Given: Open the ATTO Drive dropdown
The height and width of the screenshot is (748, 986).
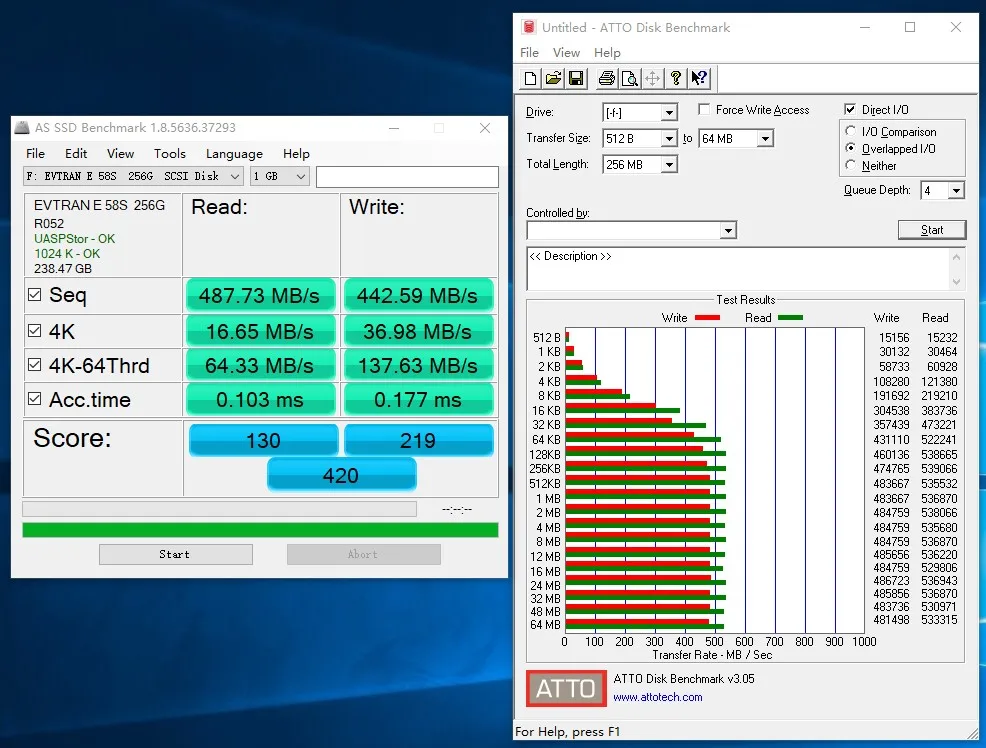Looking at the screenshot, I should (x=669, y=113).
